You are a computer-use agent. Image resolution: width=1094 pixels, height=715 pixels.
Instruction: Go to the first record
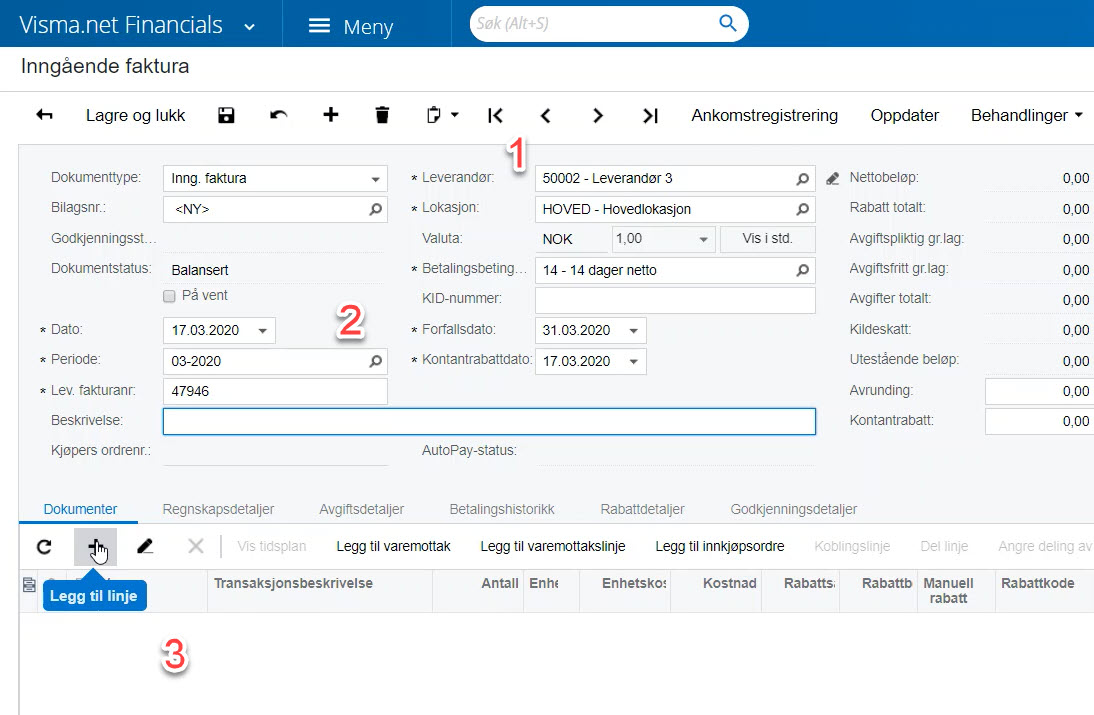pyautogui.click(x=495, y=116)
